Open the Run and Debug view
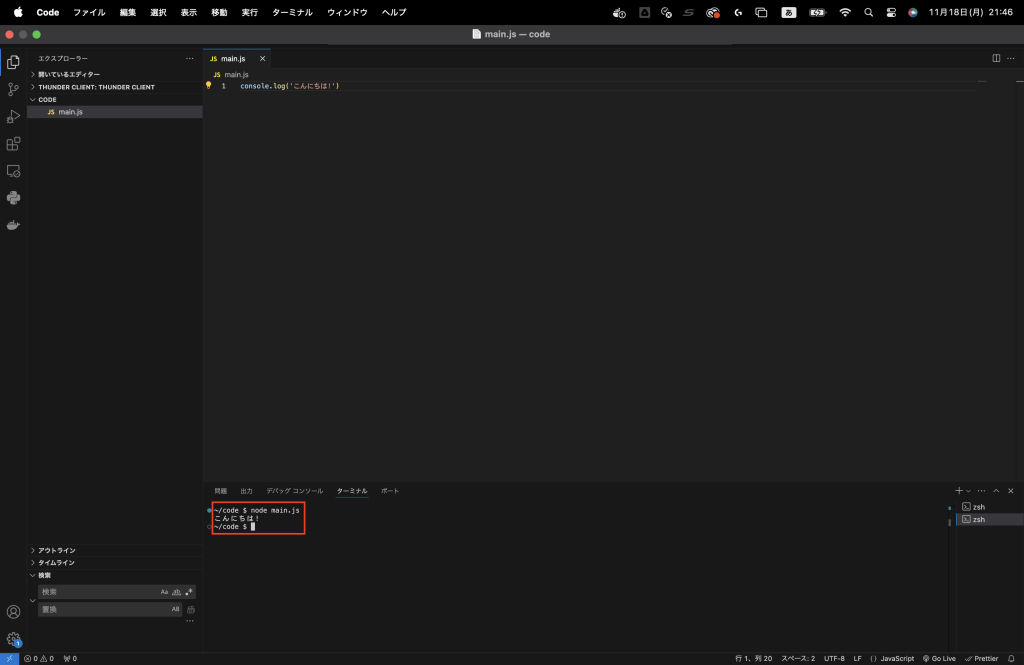 point(13,116)
